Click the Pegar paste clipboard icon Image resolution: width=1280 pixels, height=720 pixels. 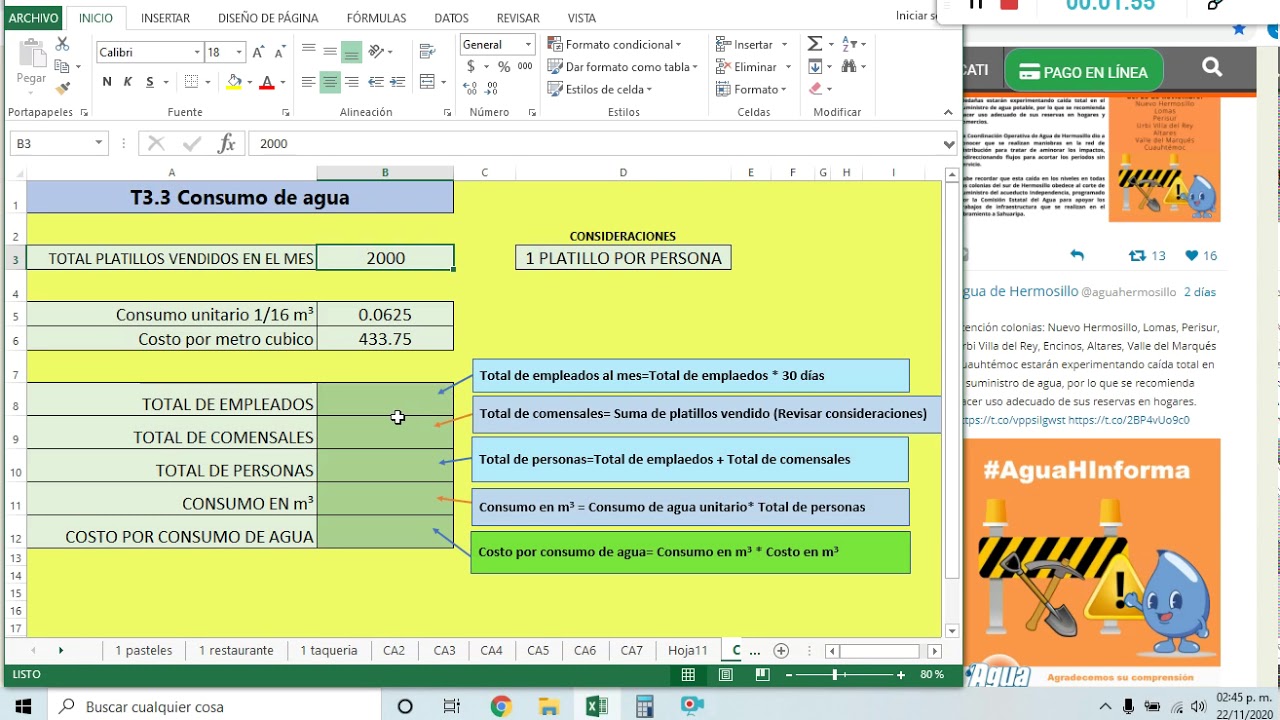(x=31, y=55)
